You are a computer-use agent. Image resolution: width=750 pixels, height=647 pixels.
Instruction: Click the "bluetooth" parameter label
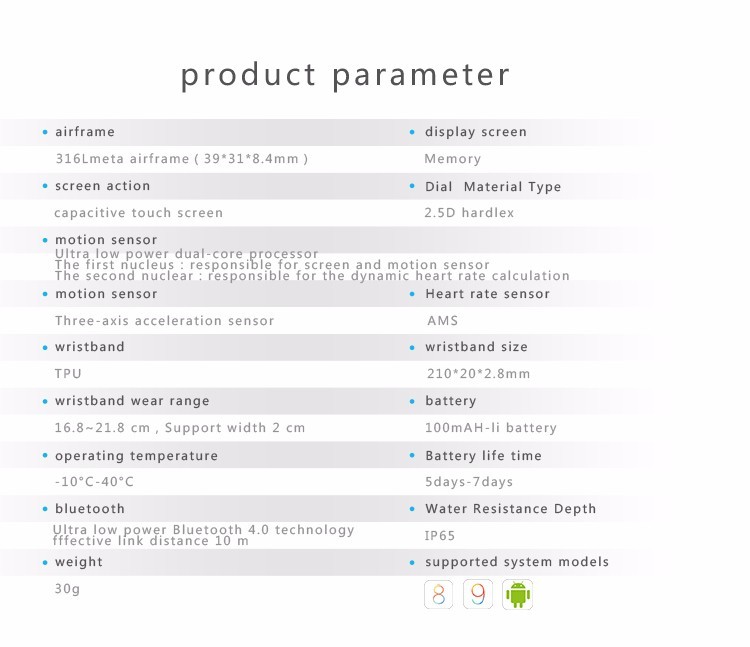point(90,509)
